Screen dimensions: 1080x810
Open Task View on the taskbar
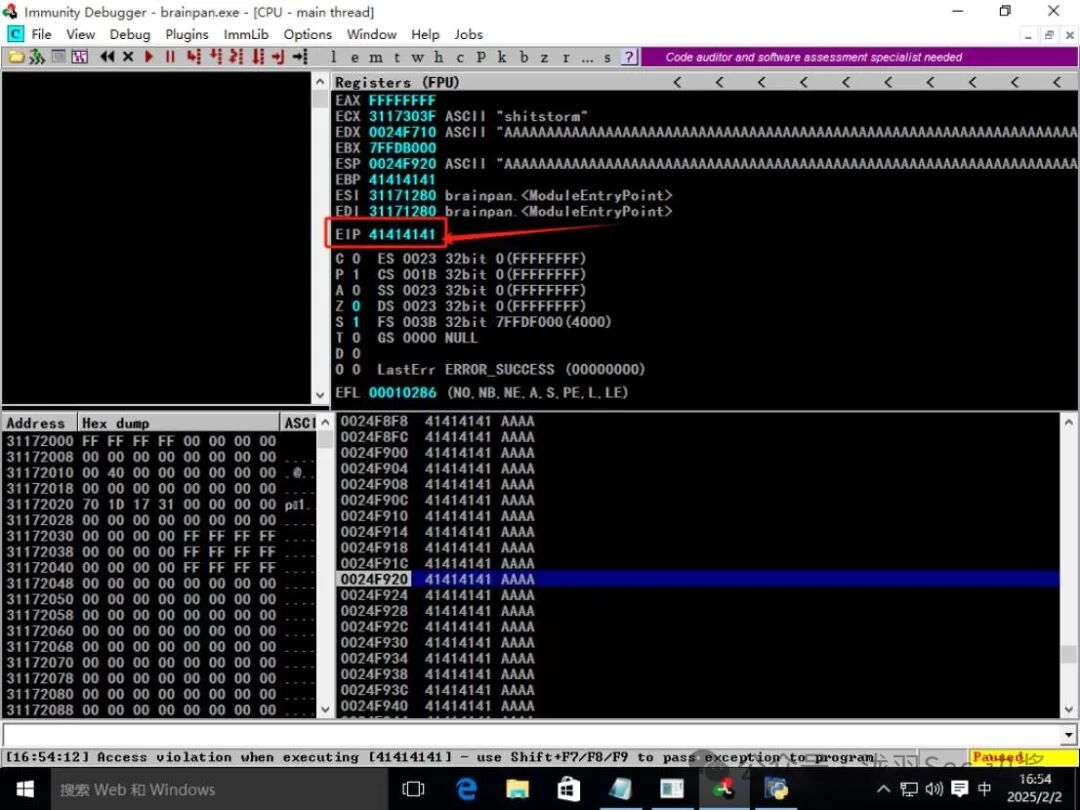[413, 789]
